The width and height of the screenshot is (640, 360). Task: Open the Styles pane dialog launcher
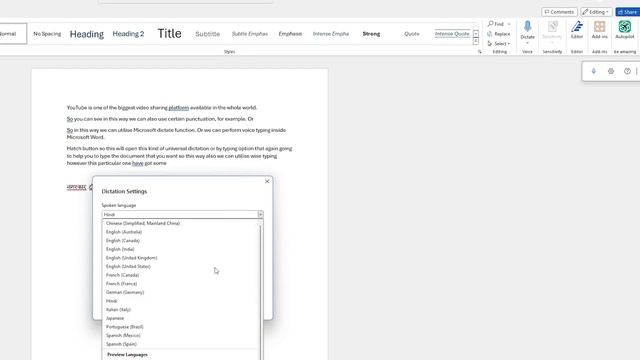[480, 52]
